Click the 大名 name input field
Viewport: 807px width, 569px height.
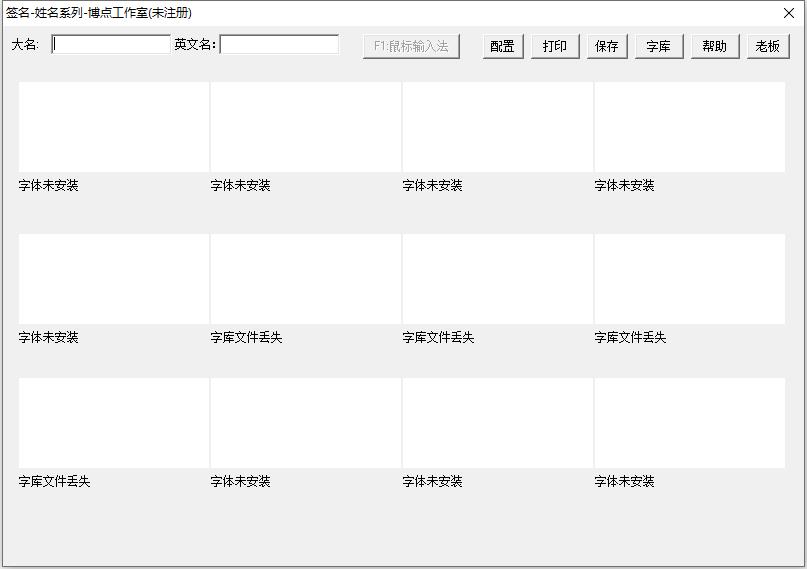(111, 45)
